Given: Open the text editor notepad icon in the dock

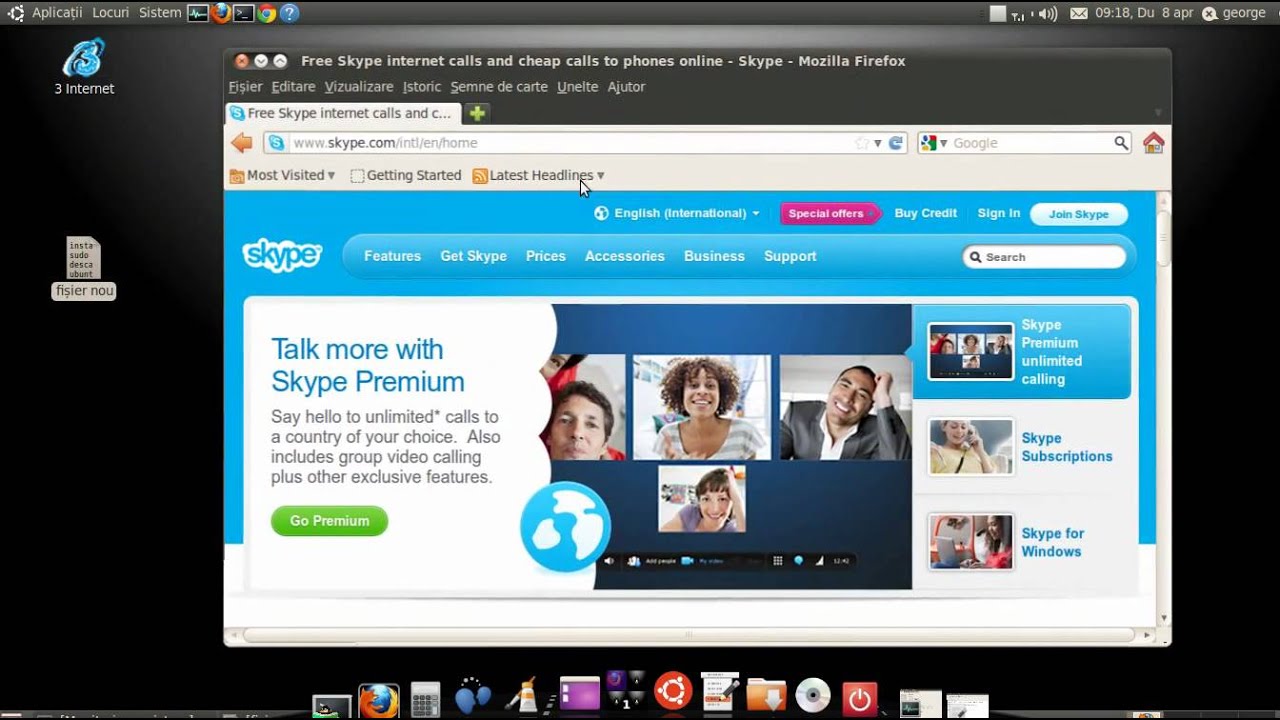Looking at the screenshot, I should (x=720, y=692).
